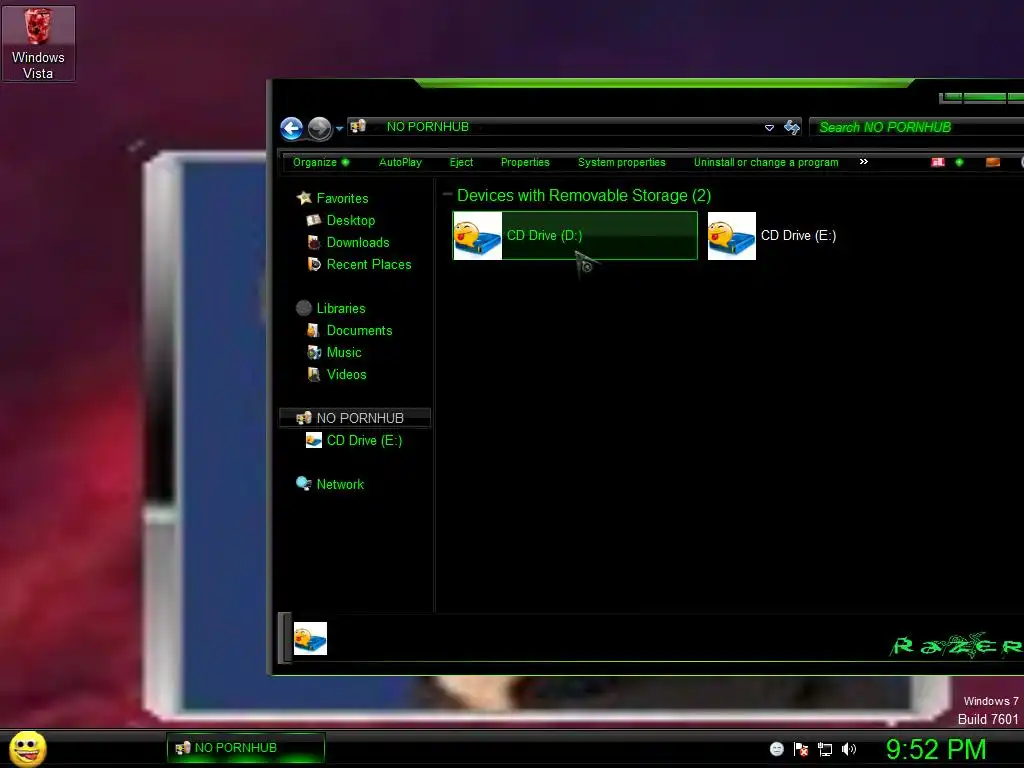Click the CD Drive (E:) sidebar icon
The image size is (1024, 768).
314,440
